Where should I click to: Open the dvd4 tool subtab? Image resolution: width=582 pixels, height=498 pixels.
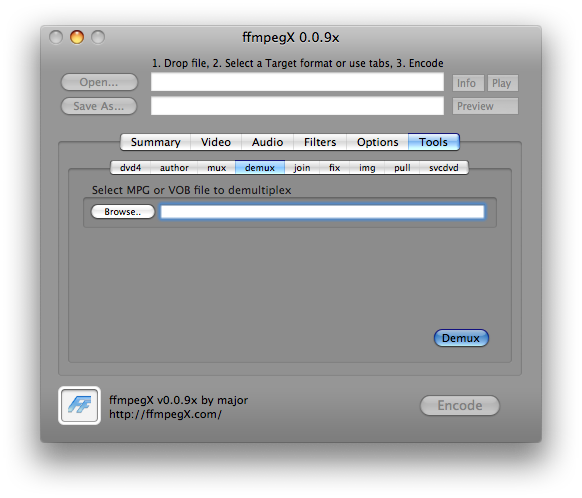click(130, 168)
